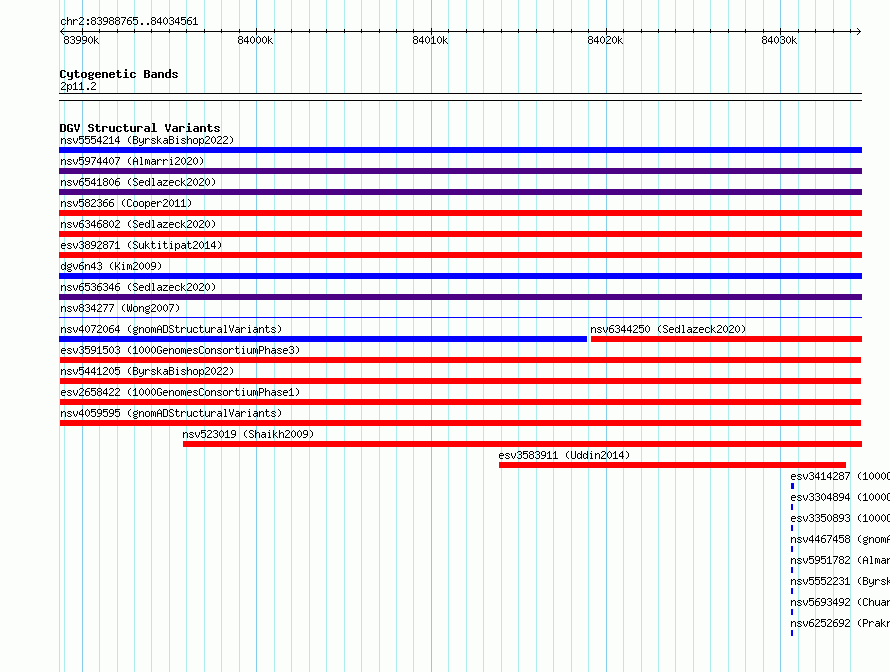Screen dimensions: 890x672
Task: Click the nsv5974407 purple variant bar
Action: tap(460, 171)
